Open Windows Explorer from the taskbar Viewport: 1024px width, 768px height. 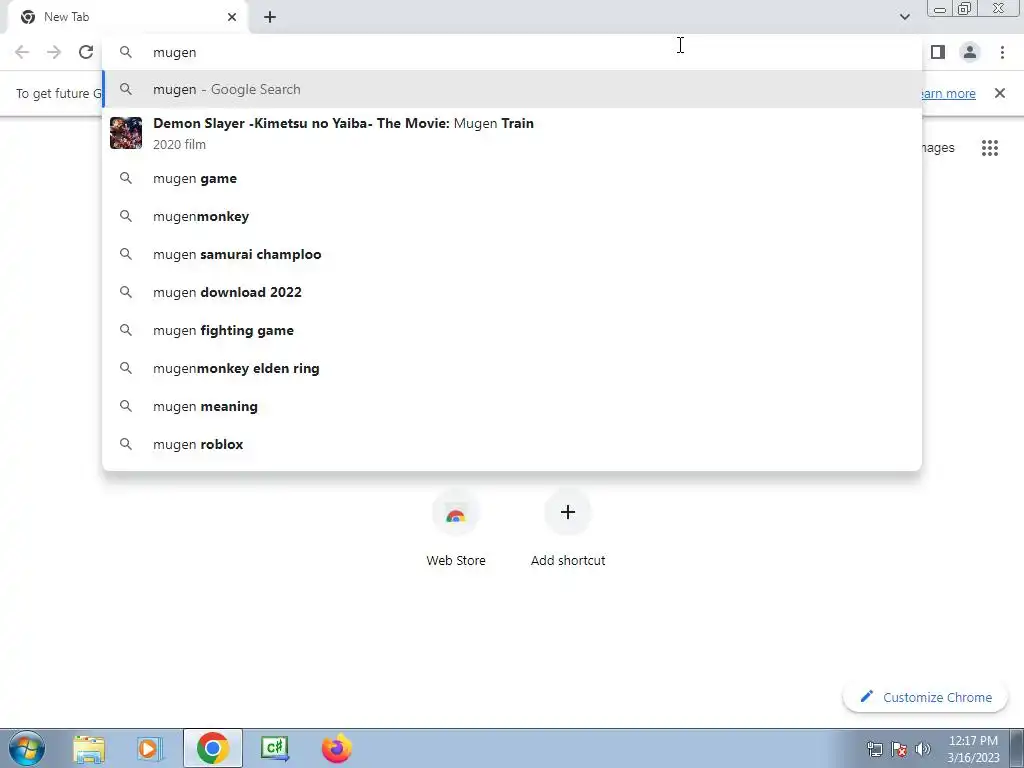89,748
